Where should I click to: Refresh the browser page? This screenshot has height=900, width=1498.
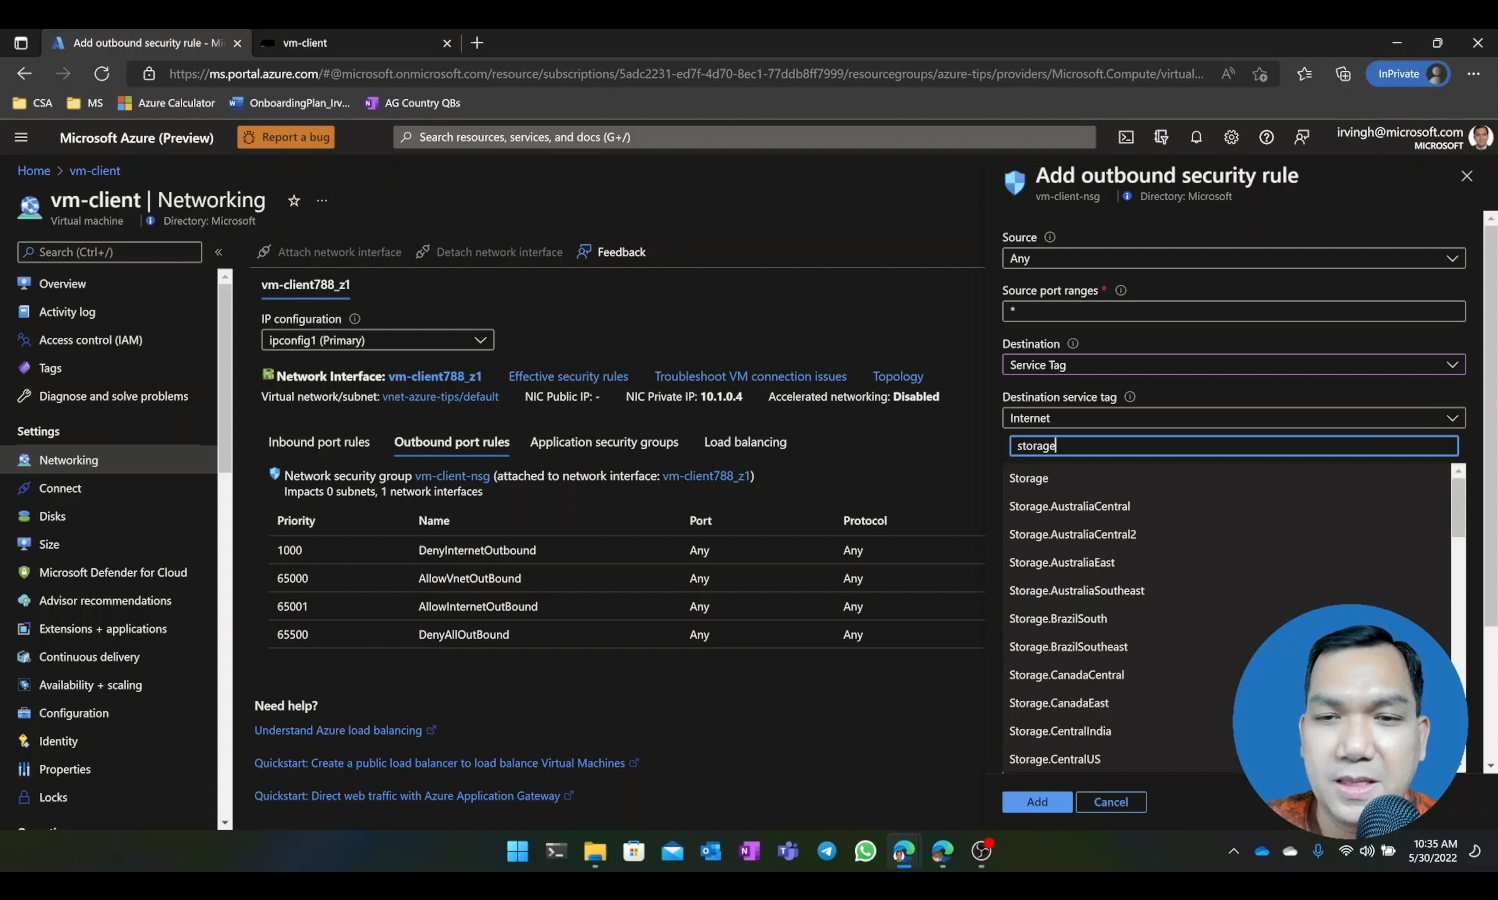tap(101, 73)
